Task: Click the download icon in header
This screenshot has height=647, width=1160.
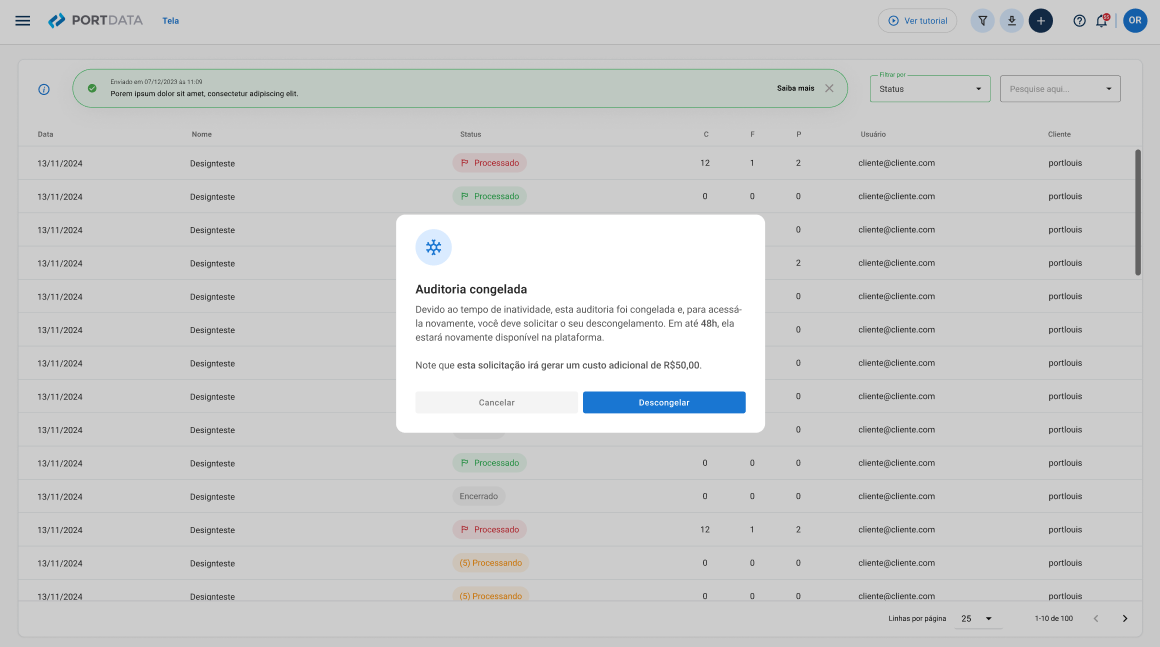Action: tap(1012, 20)
